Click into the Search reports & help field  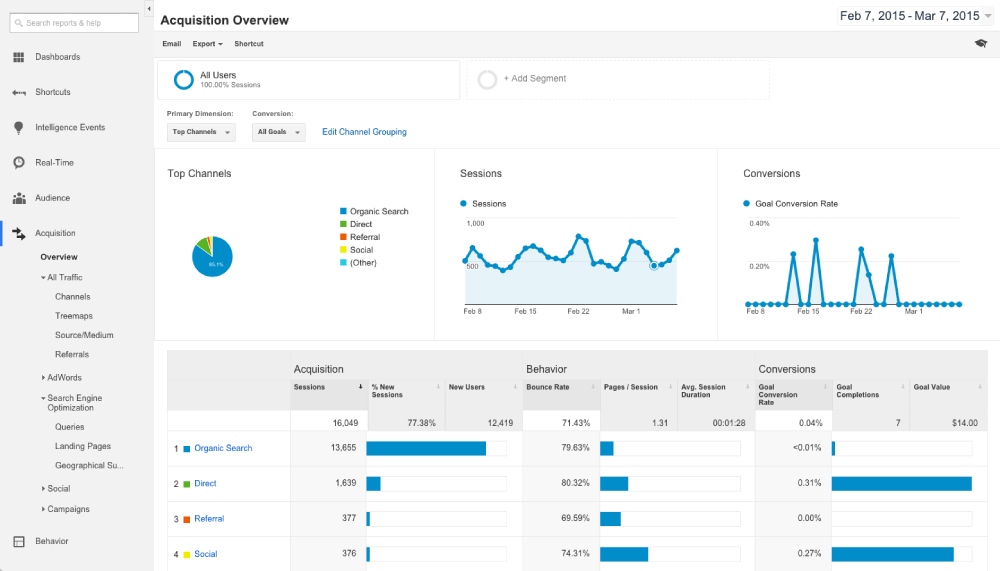[x=74, y=23]
